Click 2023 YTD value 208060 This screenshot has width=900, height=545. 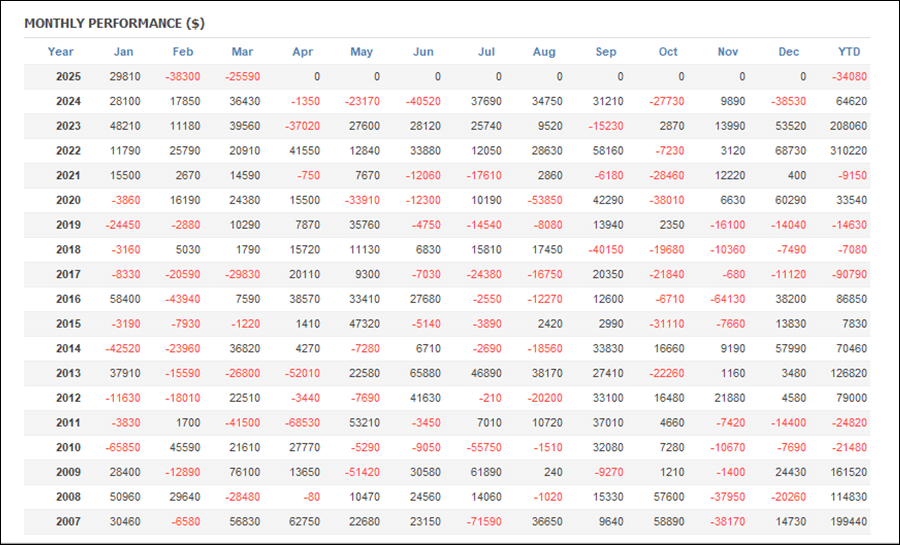tap(848, 126)
